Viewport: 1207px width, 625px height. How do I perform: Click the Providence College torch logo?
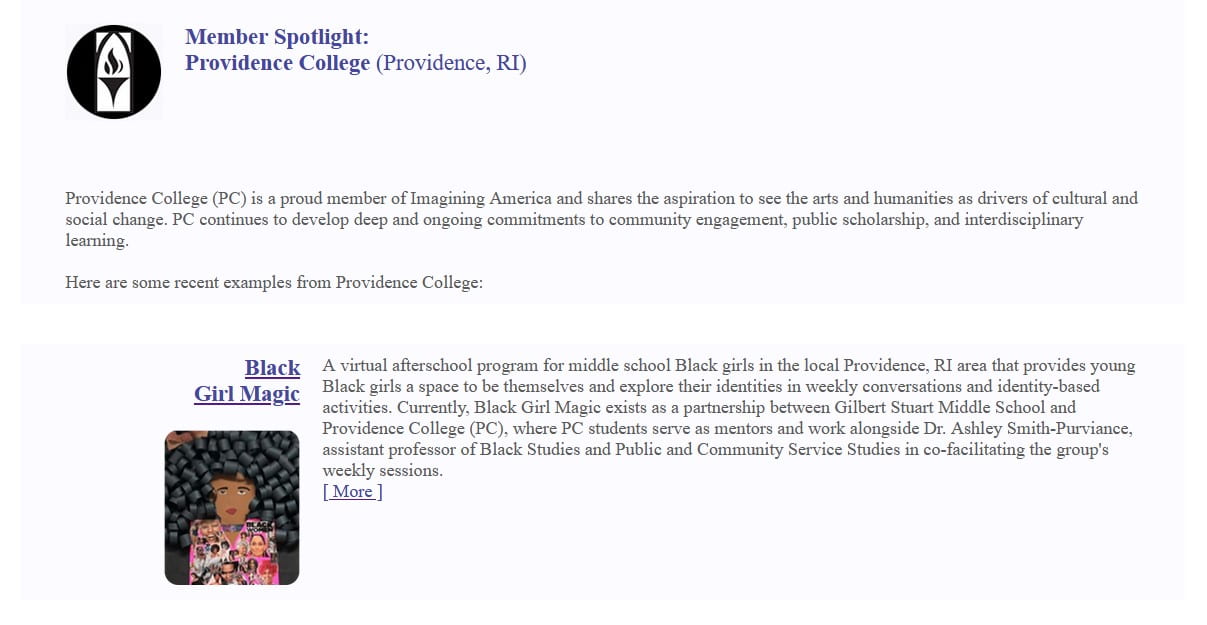114,72
